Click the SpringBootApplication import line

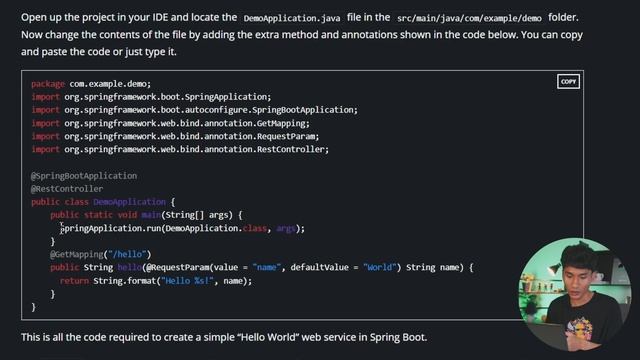point(194,110)
